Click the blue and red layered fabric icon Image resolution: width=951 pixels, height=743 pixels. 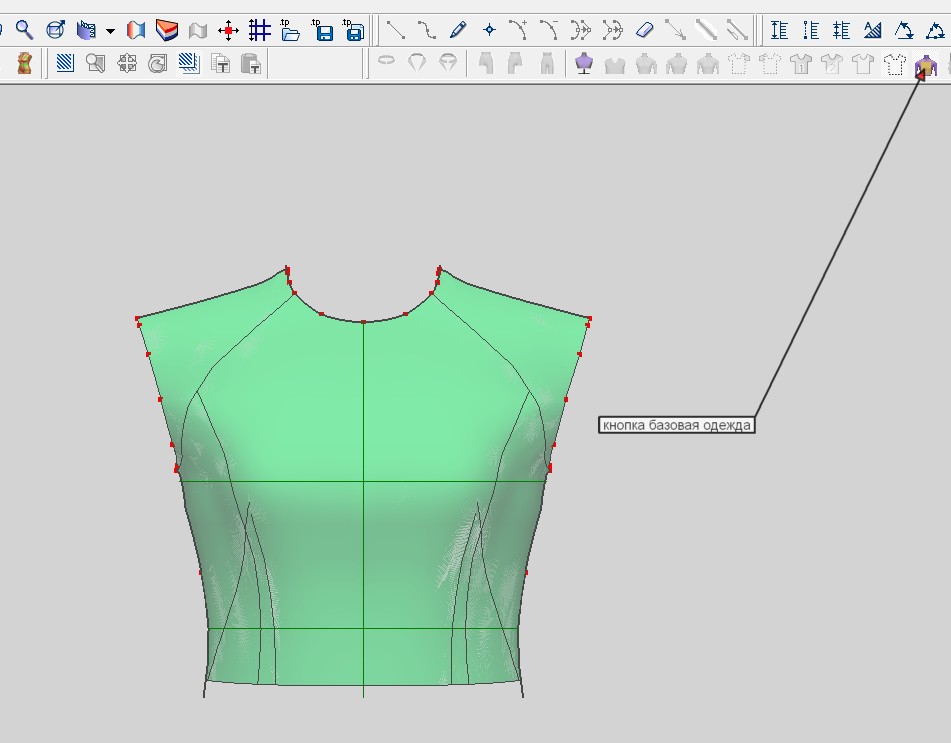click(x=167, y=30)
